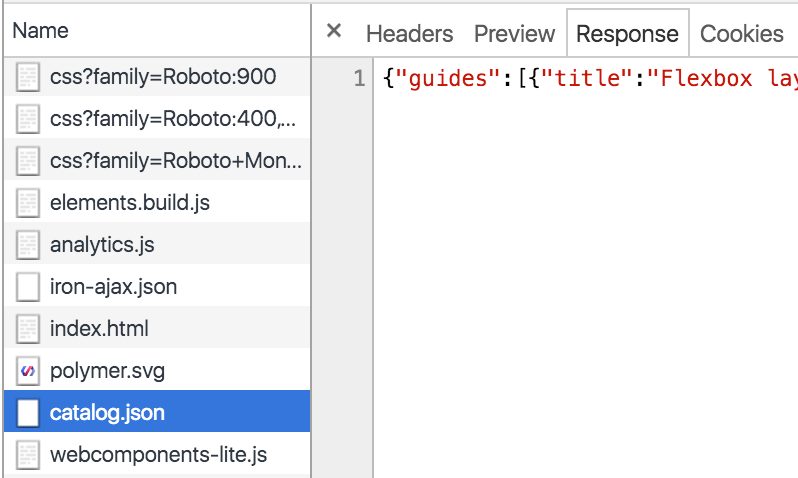Viewport: 798px width, 478px height.
Task: Select the css?family=Roboto:400 request row
Action: (x=172, y=119)
